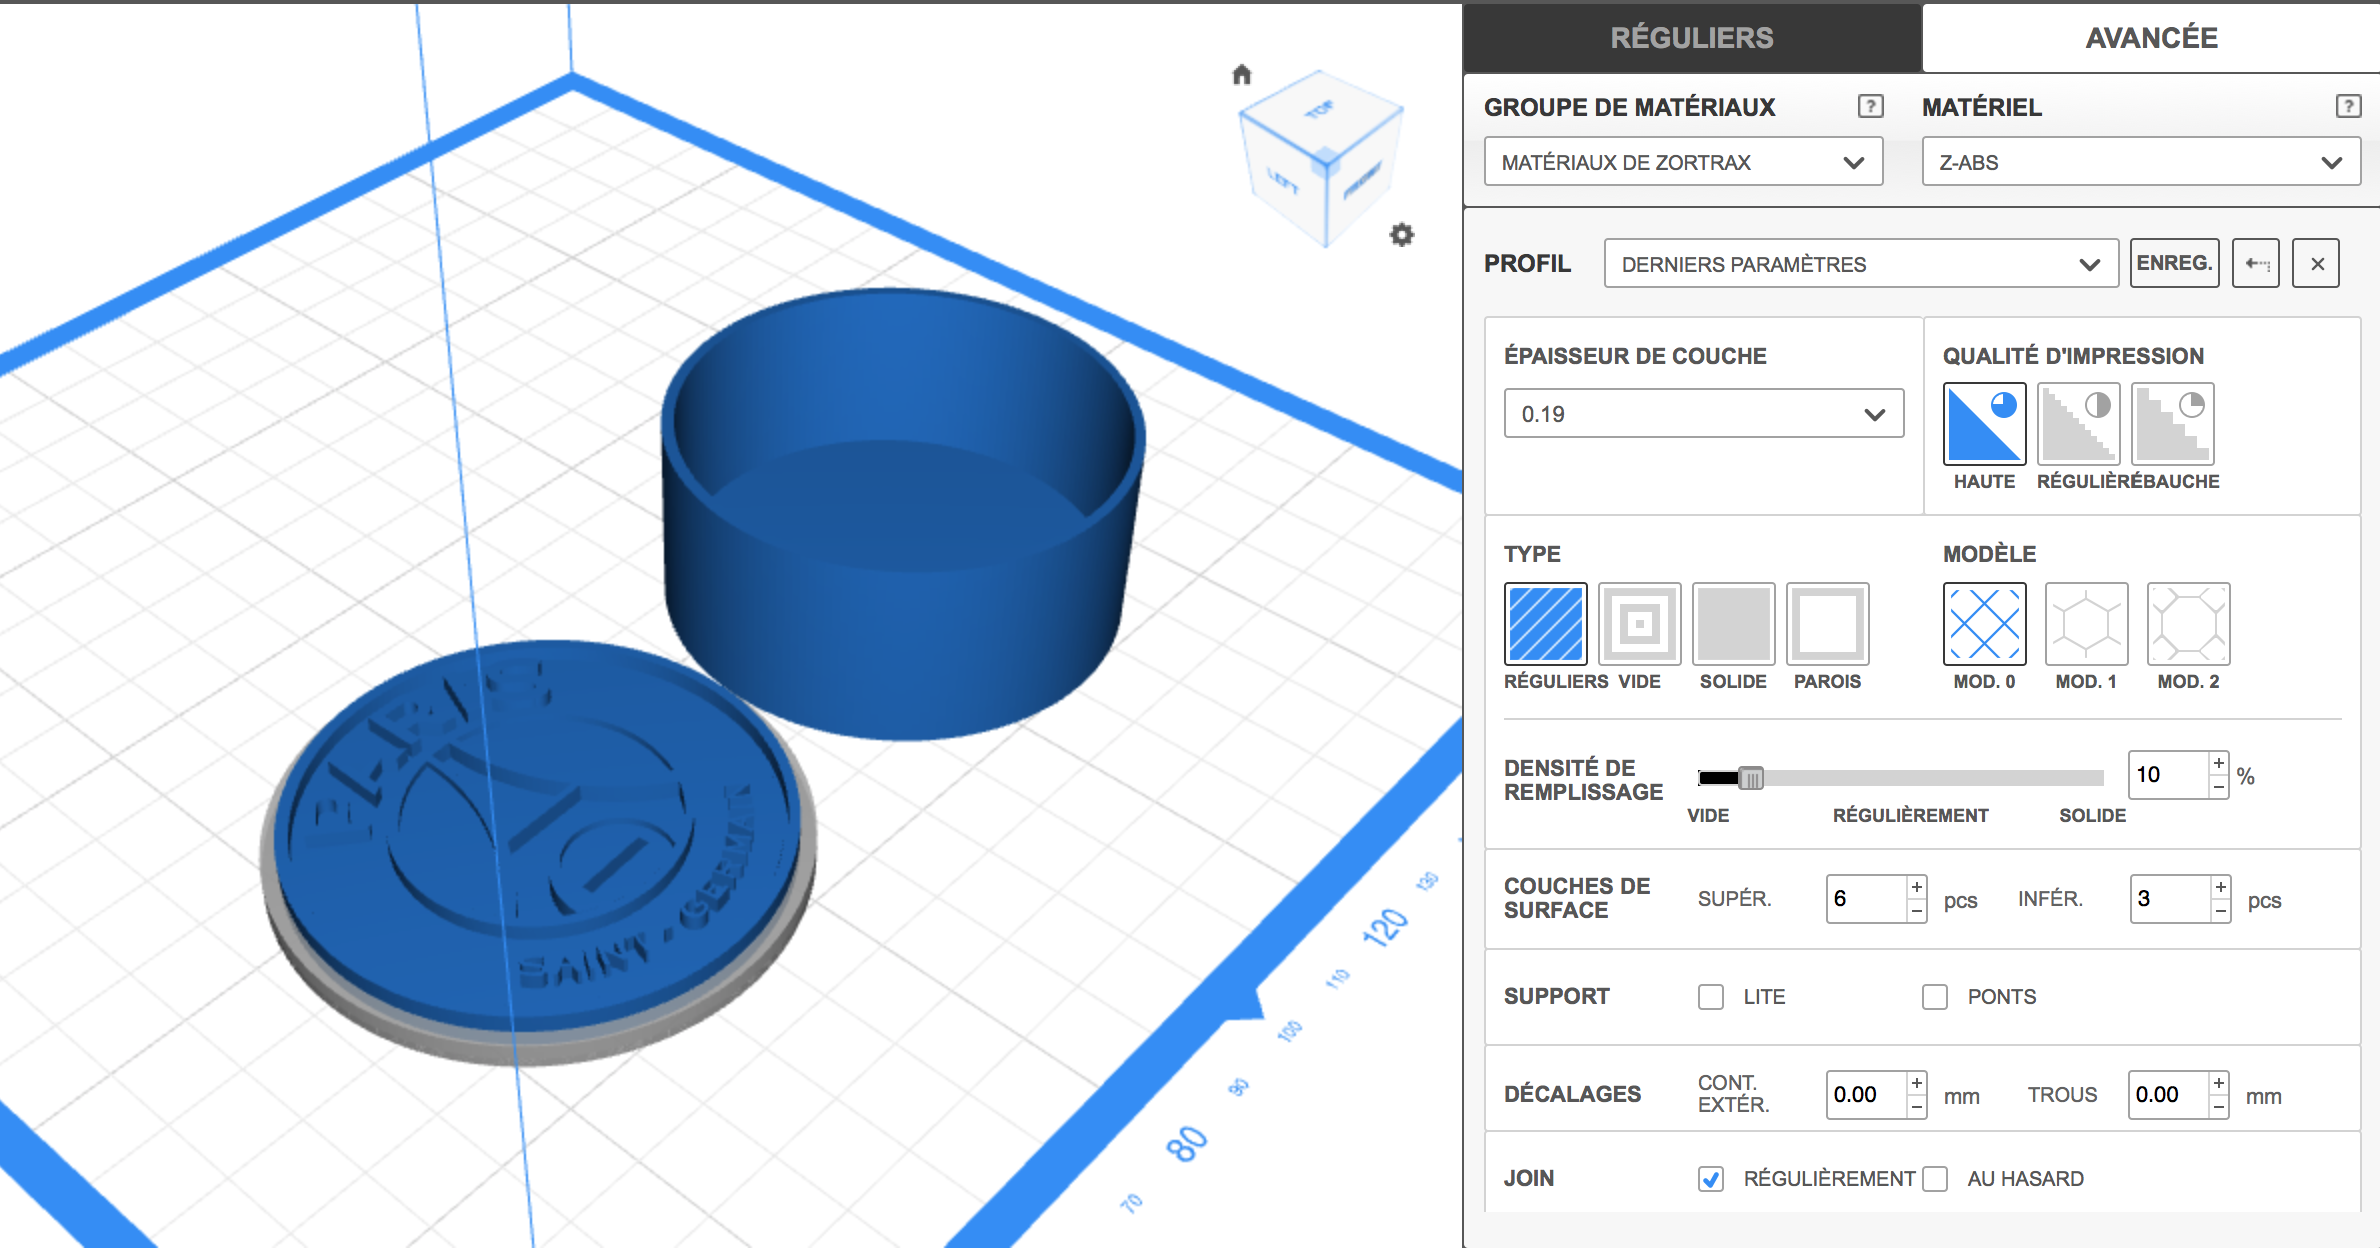Open Matériel help icon

coord(2348,106)
